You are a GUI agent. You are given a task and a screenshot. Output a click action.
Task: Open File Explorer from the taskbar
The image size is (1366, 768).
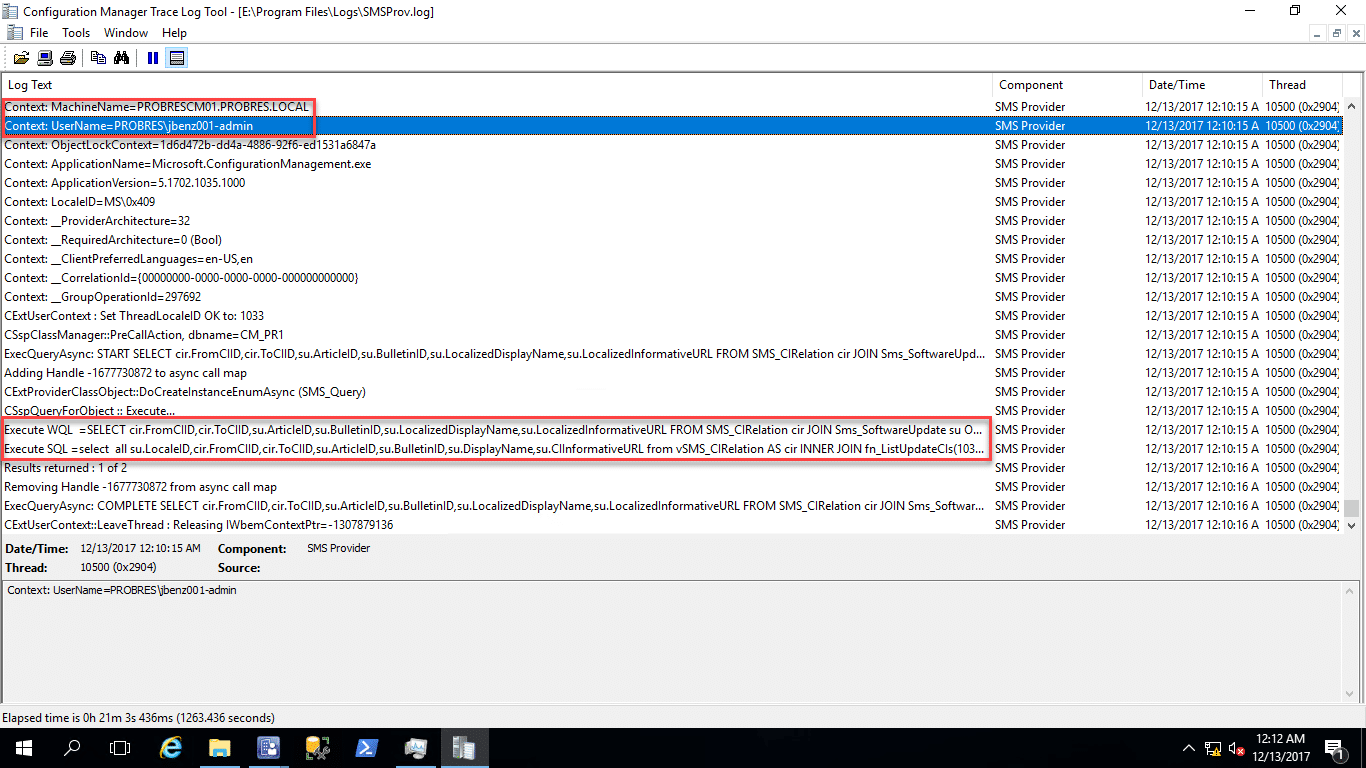click(220, 748)
